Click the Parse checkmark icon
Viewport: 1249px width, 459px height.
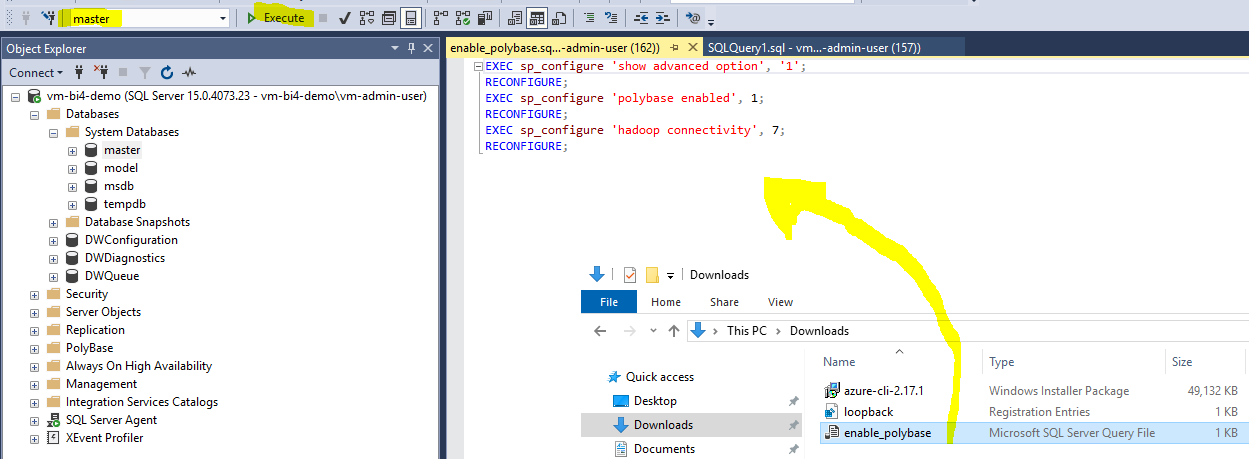(345, 18)
